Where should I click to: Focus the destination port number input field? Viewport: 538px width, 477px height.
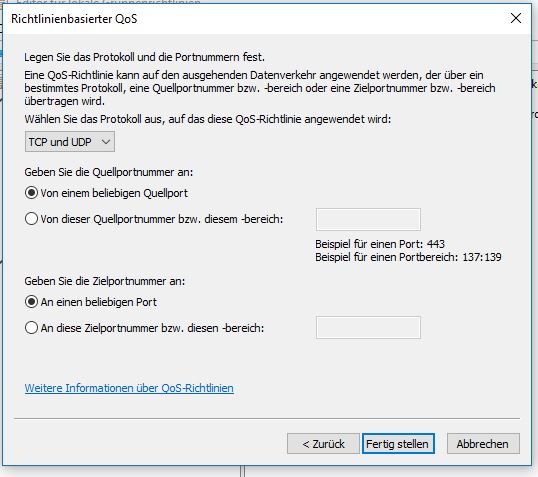pyautogui.click(x=368, y=327)
